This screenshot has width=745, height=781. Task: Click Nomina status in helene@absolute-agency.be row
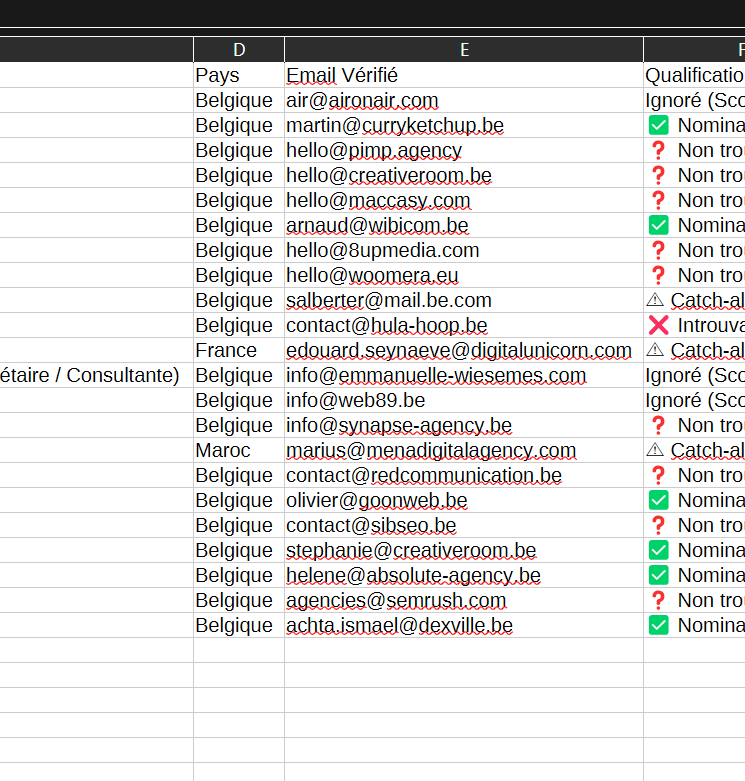[x=695, y=575]
